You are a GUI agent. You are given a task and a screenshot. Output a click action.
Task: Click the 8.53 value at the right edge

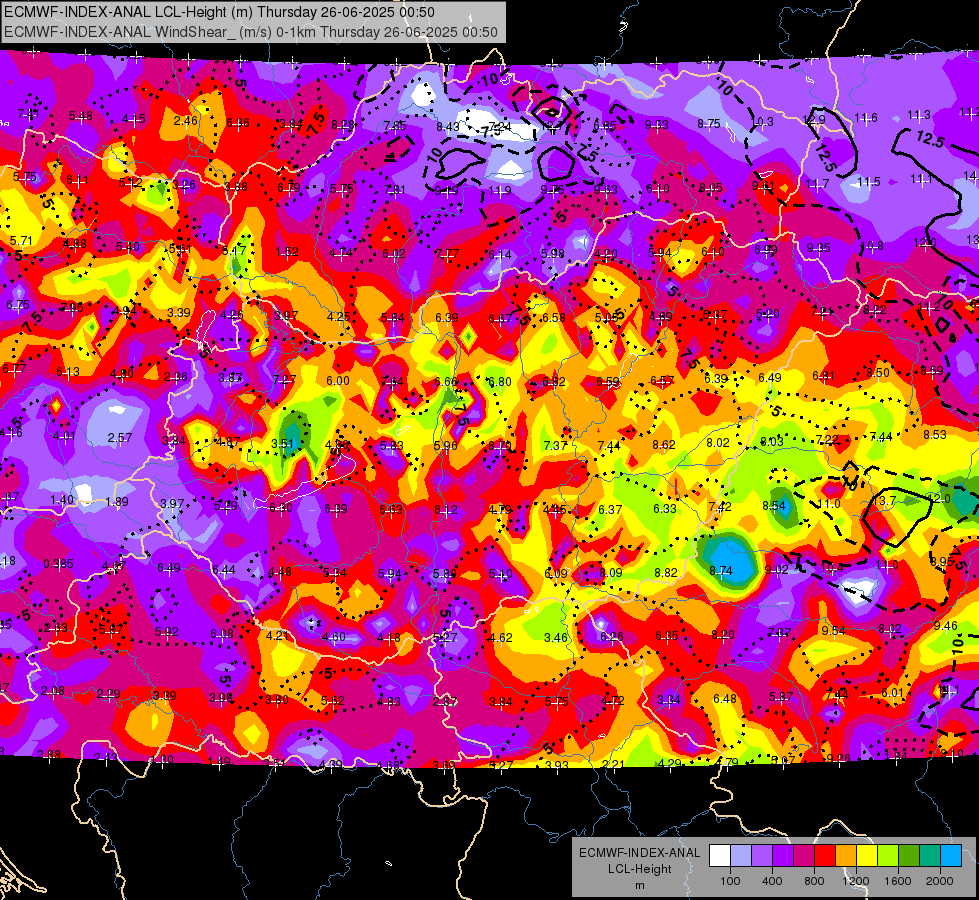tap(935, 434)
